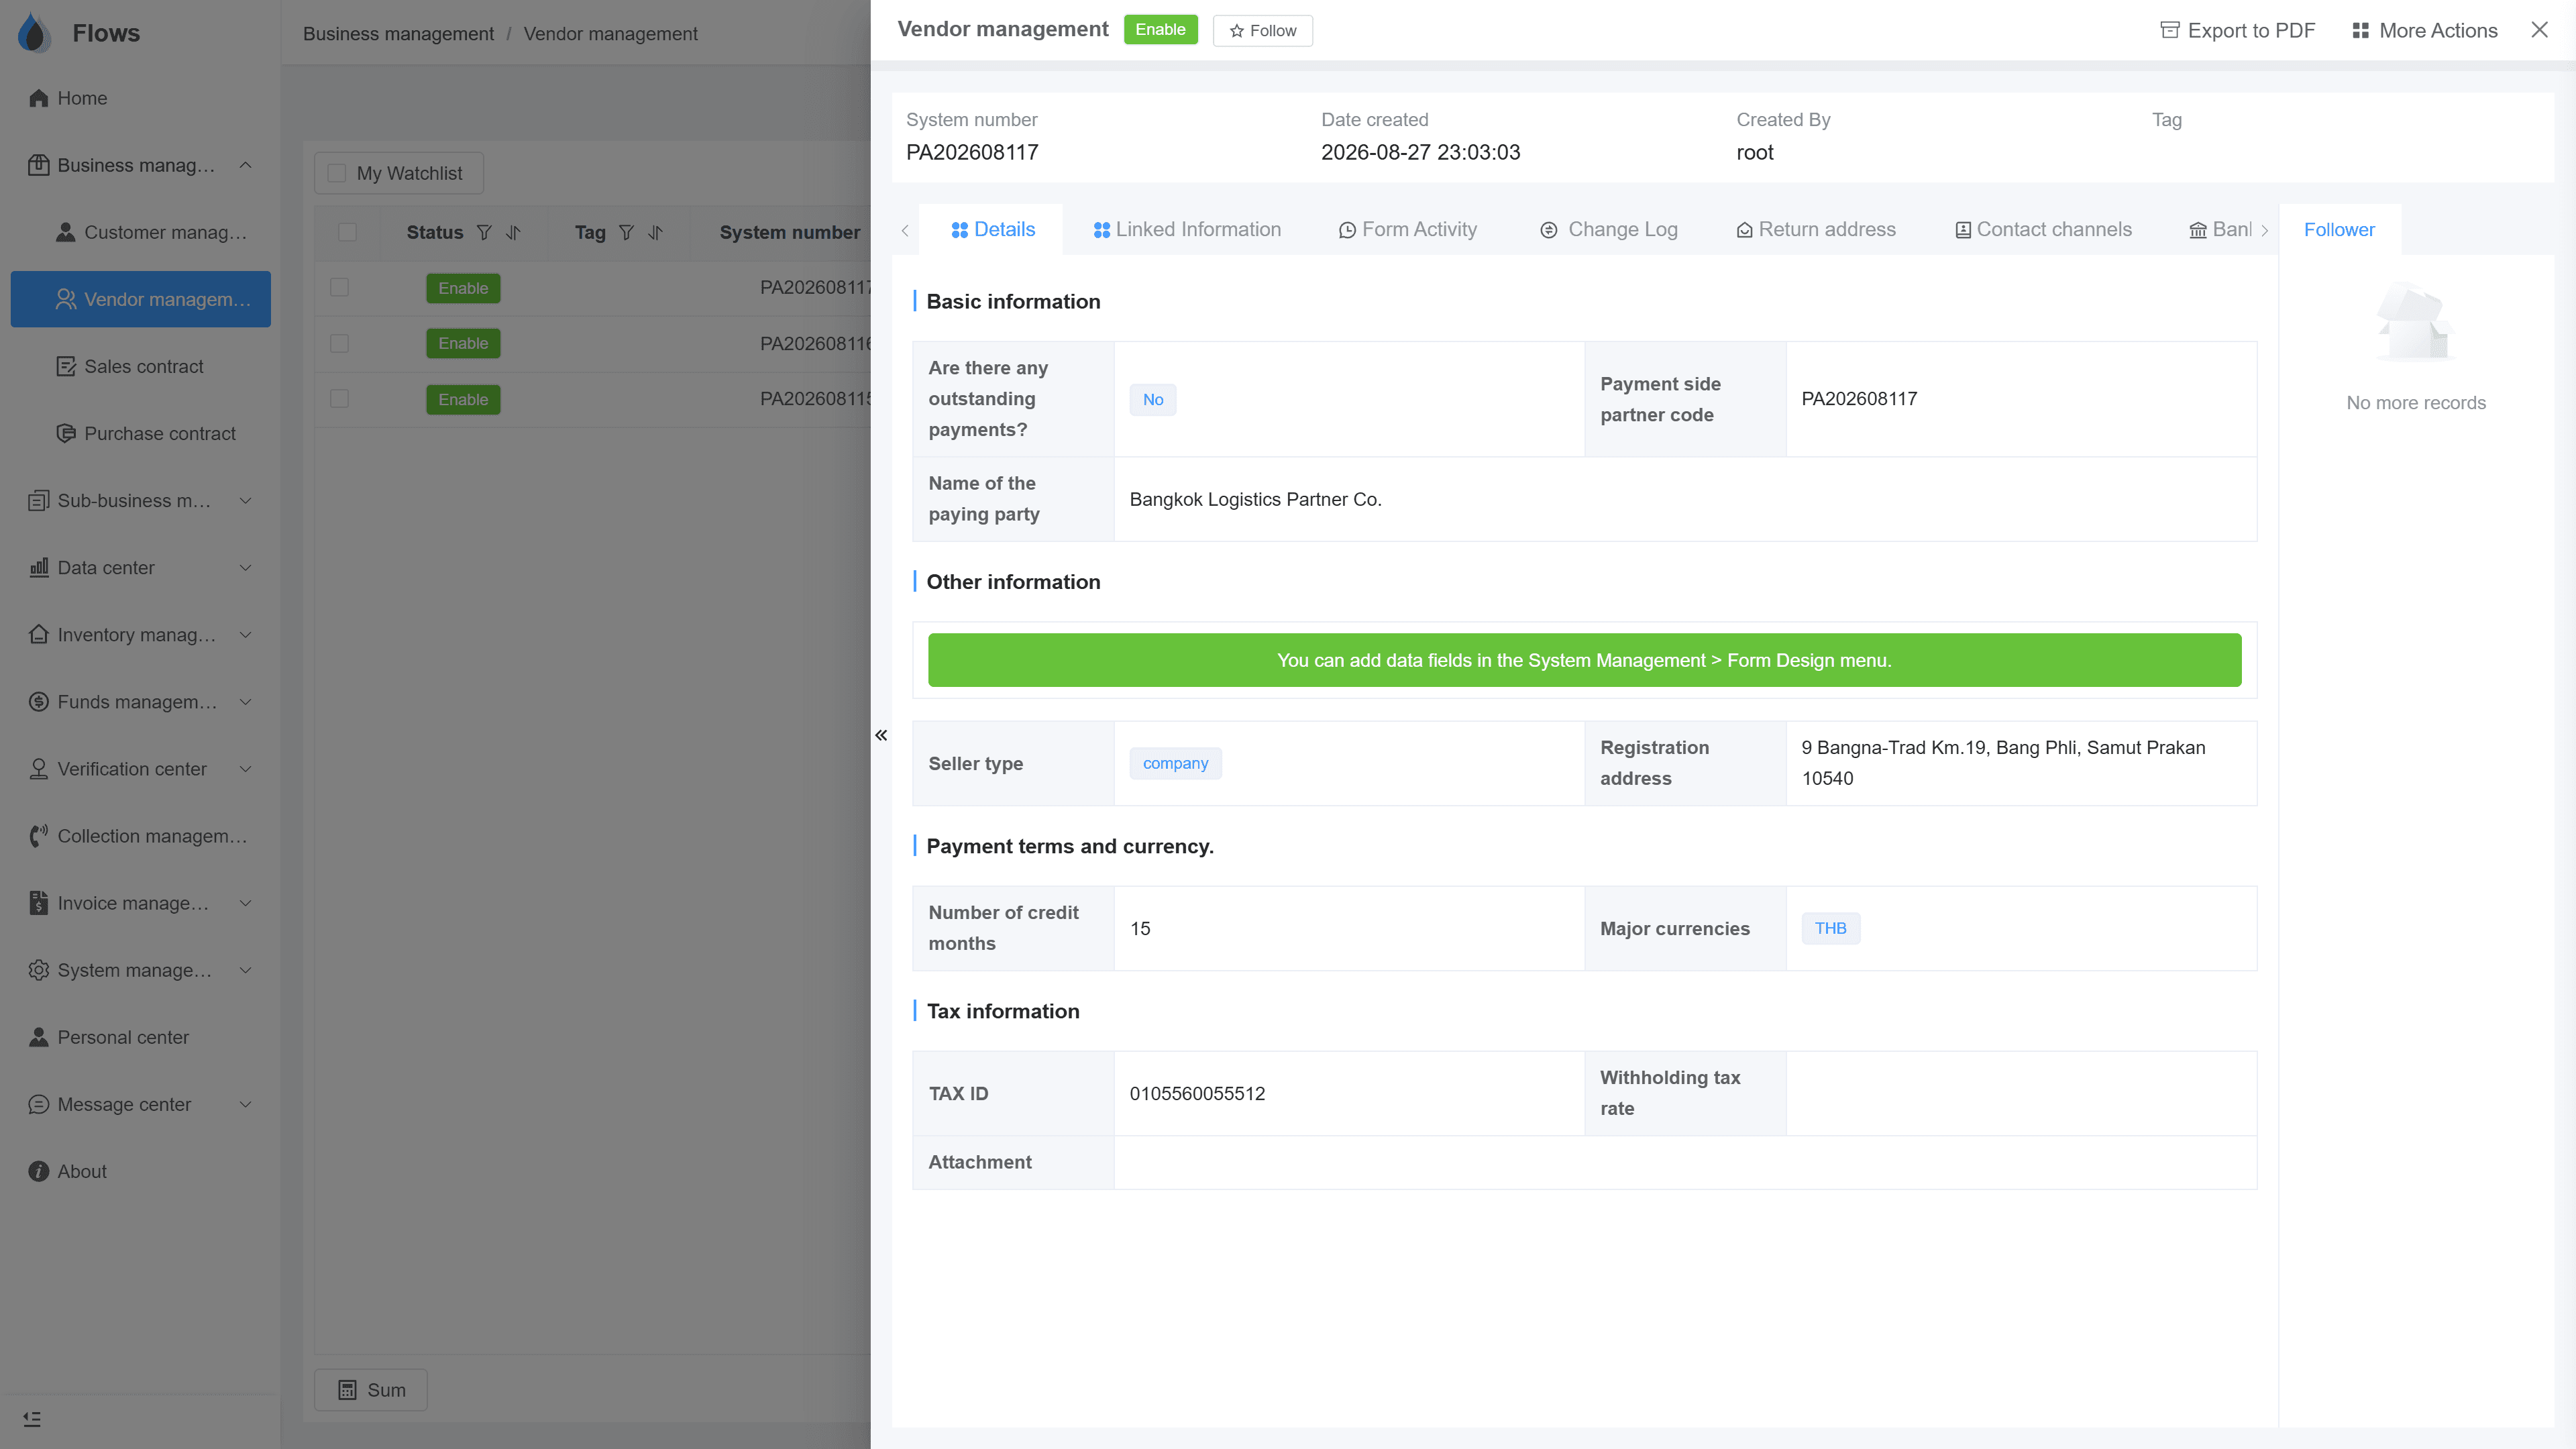Expand the Sub-business menu chevron

245,500
